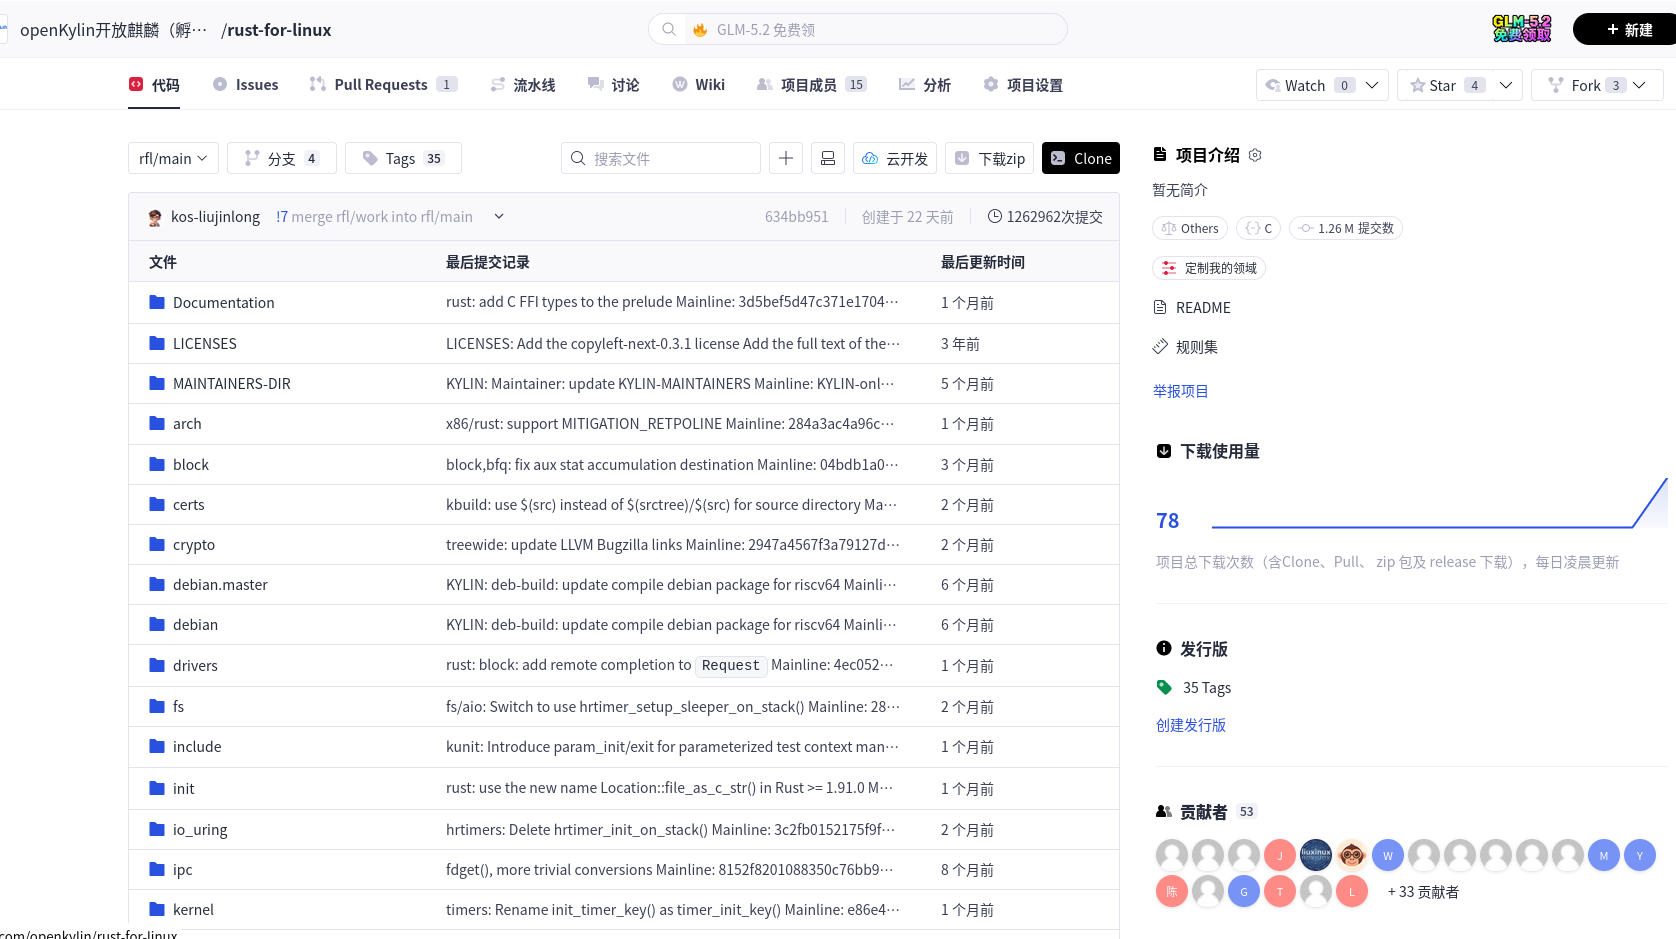1676x939 pixels.
Task: Open commit hash 634bb951
Action: 796,217
